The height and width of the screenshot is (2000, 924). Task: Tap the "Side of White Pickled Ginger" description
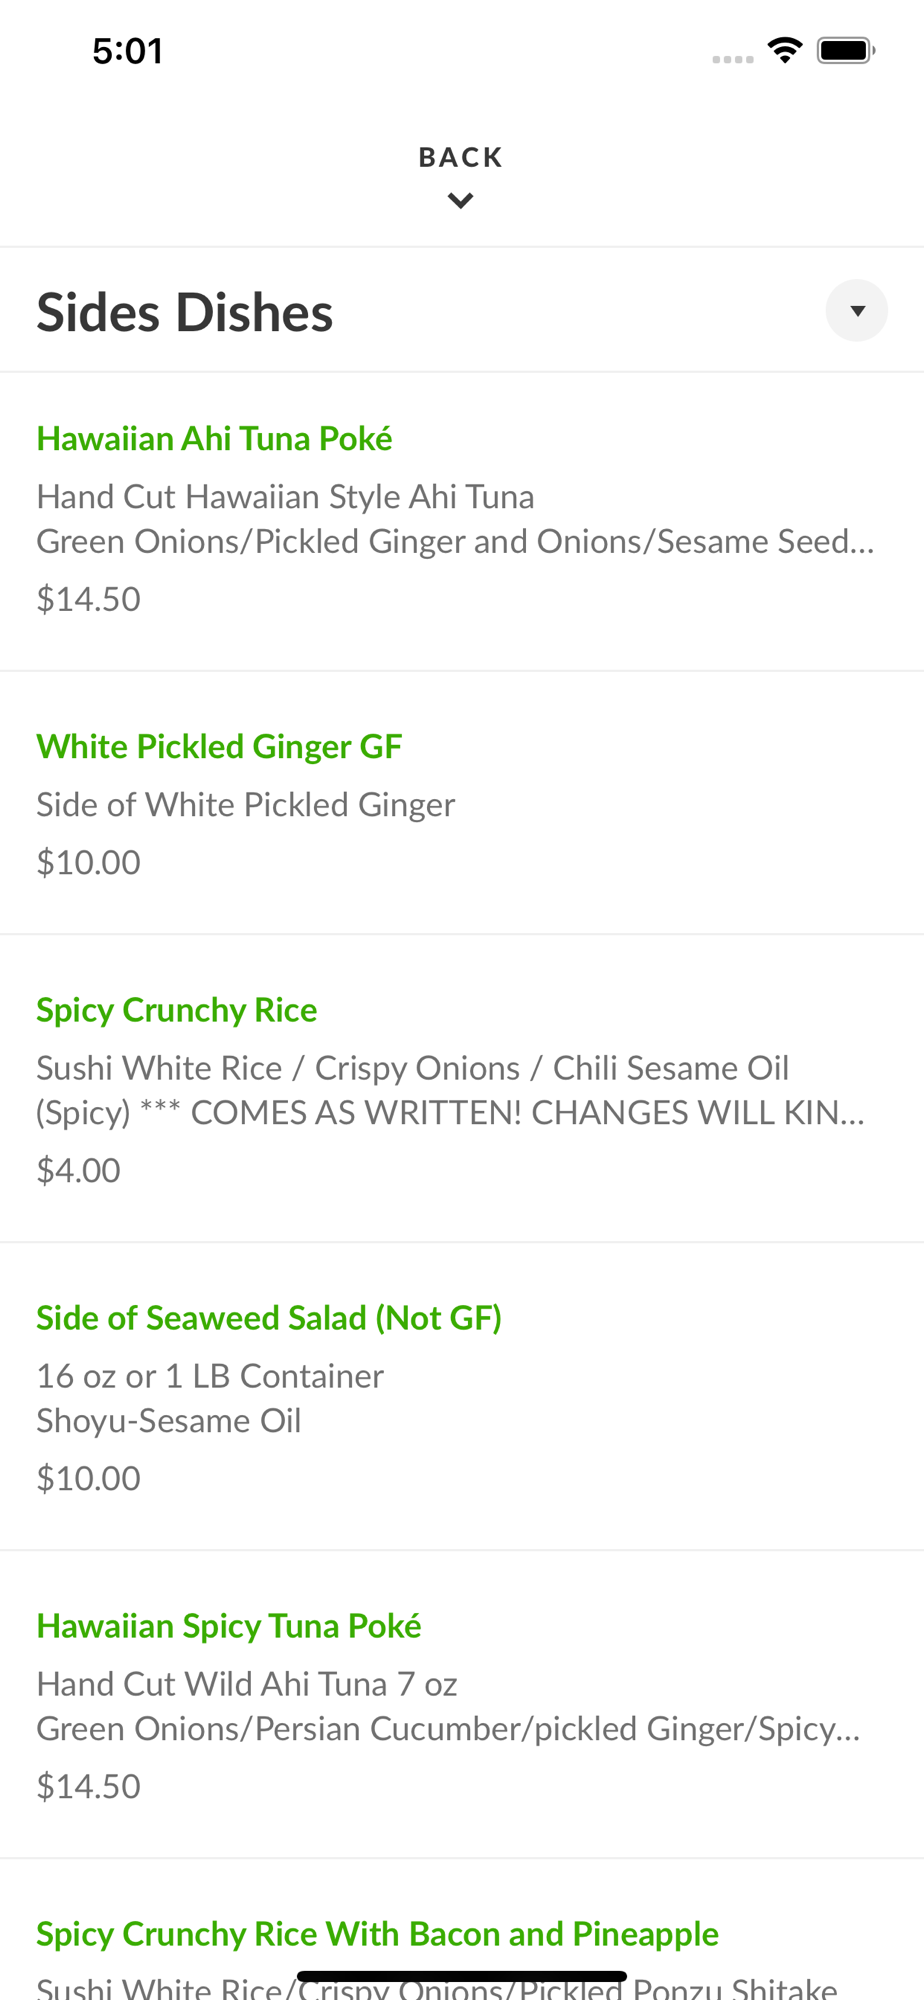pos(246,805)
